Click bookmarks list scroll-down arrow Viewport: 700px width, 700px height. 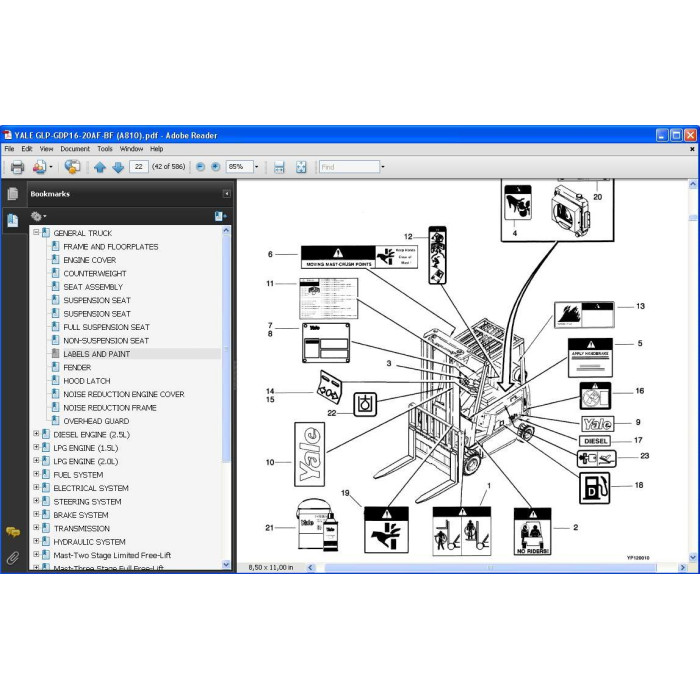[x=226, y=565]
